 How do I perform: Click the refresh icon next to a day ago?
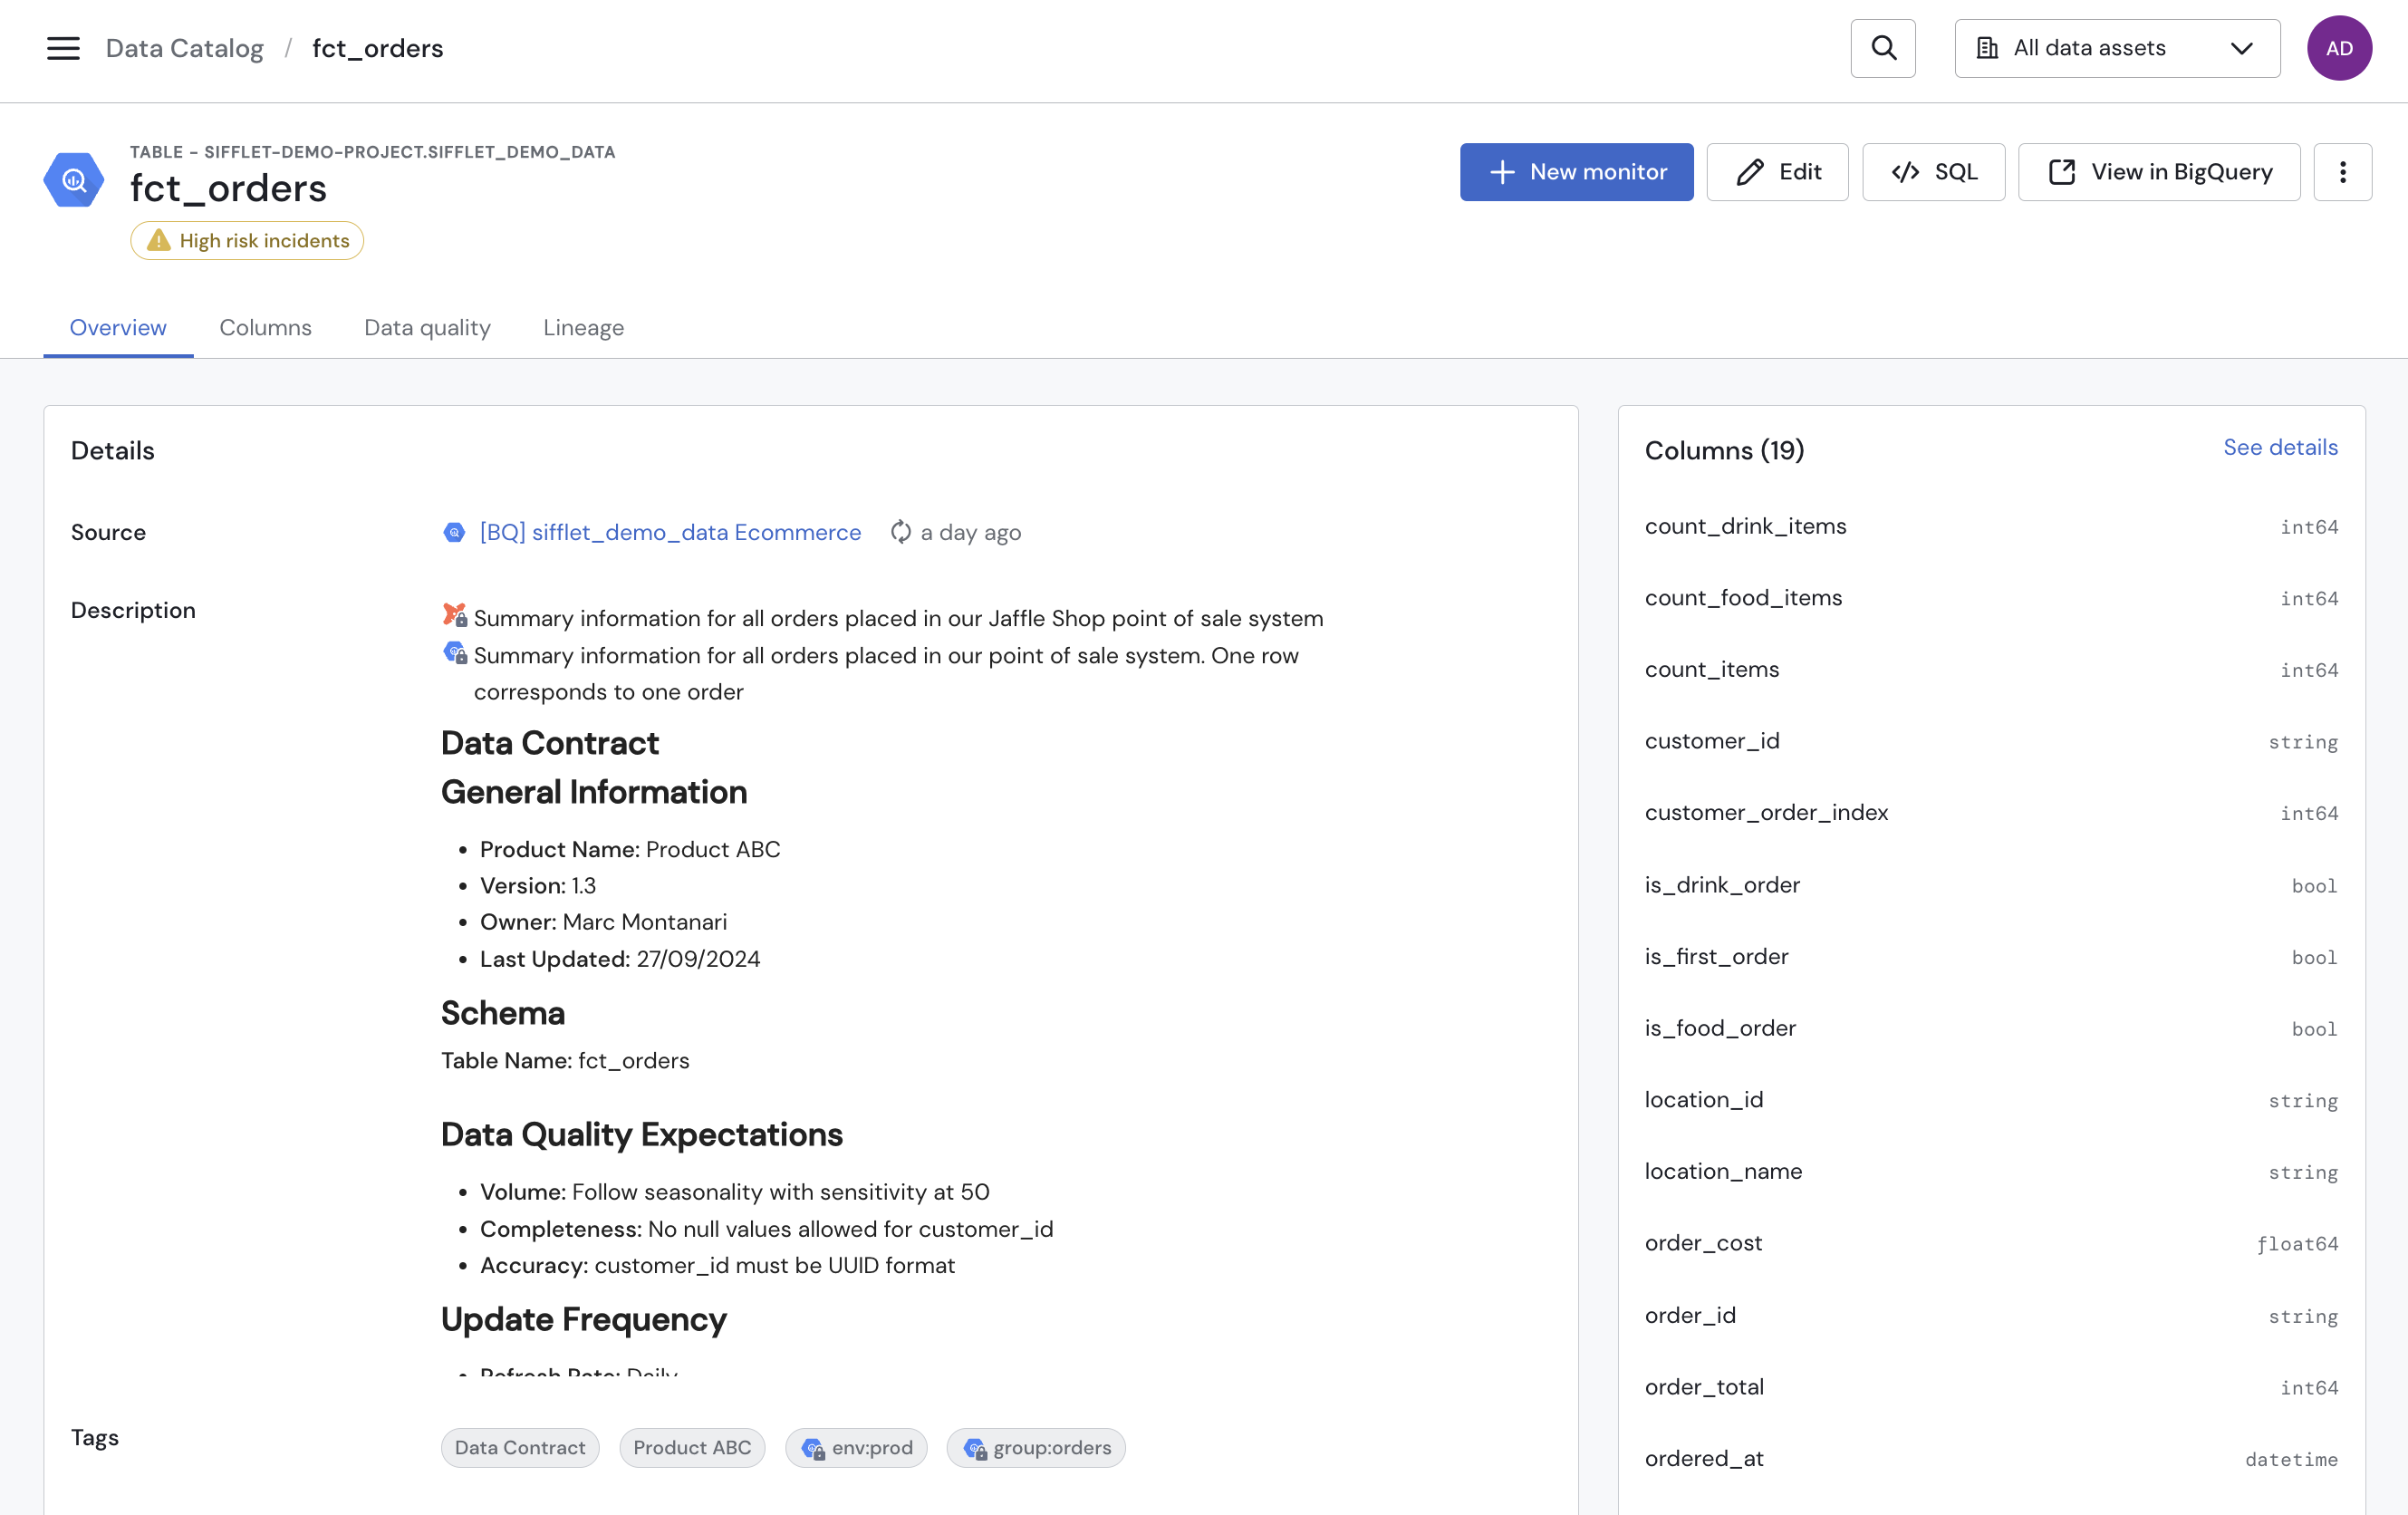(x=901, y=532)
